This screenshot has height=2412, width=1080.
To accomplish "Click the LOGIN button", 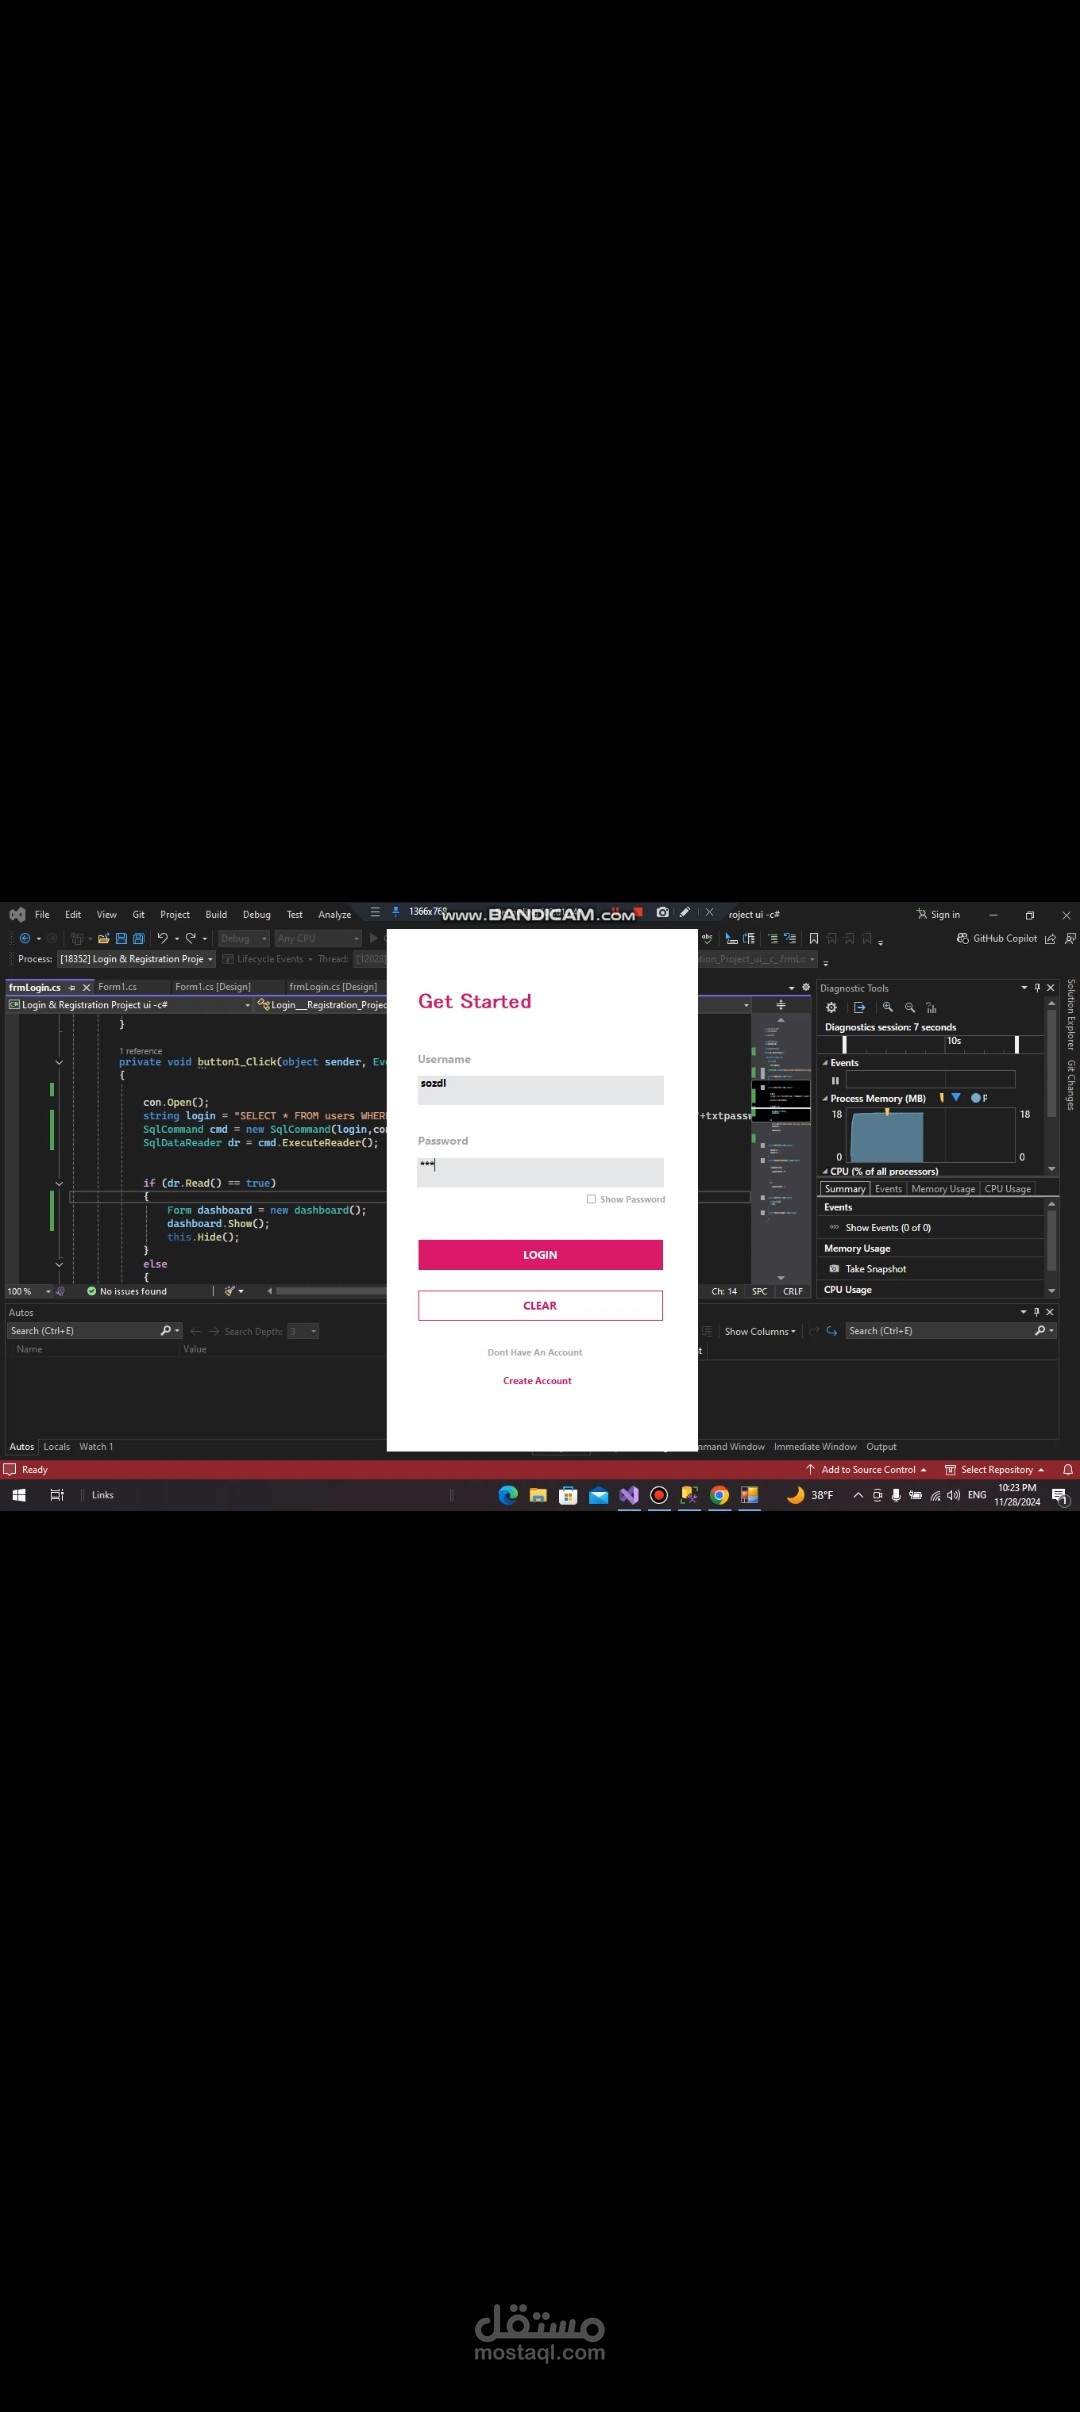I will [540, 1255].
